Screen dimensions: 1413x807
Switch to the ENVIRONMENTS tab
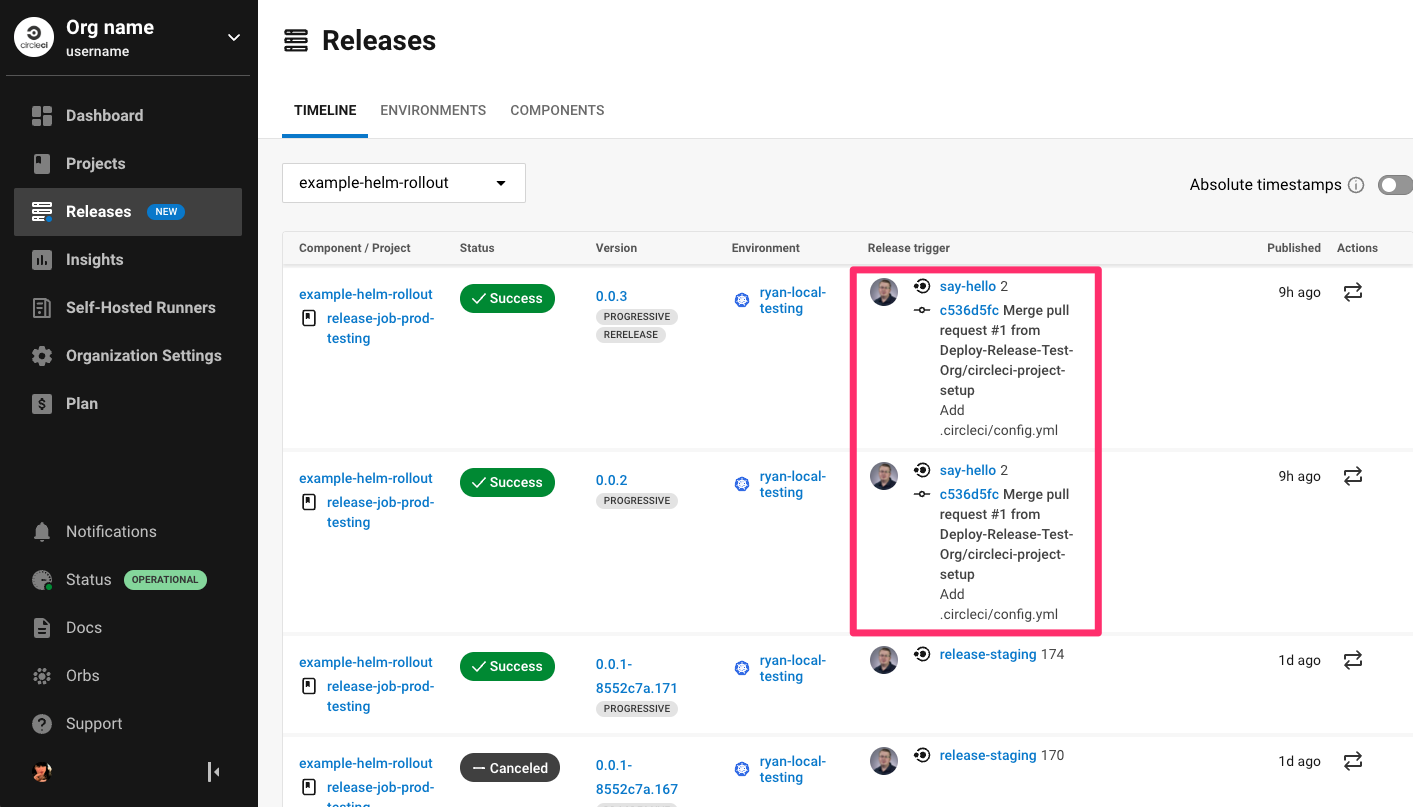[x=433, y=111]
